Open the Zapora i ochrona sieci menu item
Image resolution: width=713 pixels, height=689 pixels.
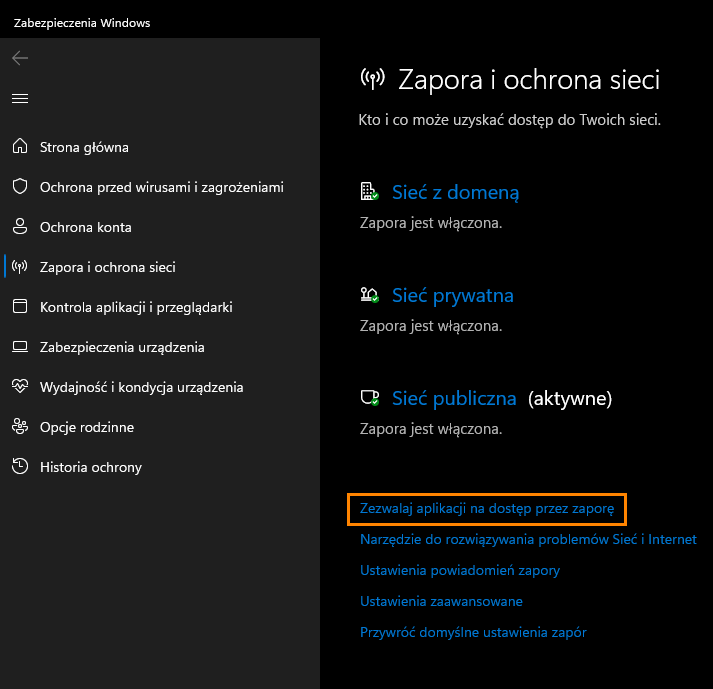[x=107, y=267]
